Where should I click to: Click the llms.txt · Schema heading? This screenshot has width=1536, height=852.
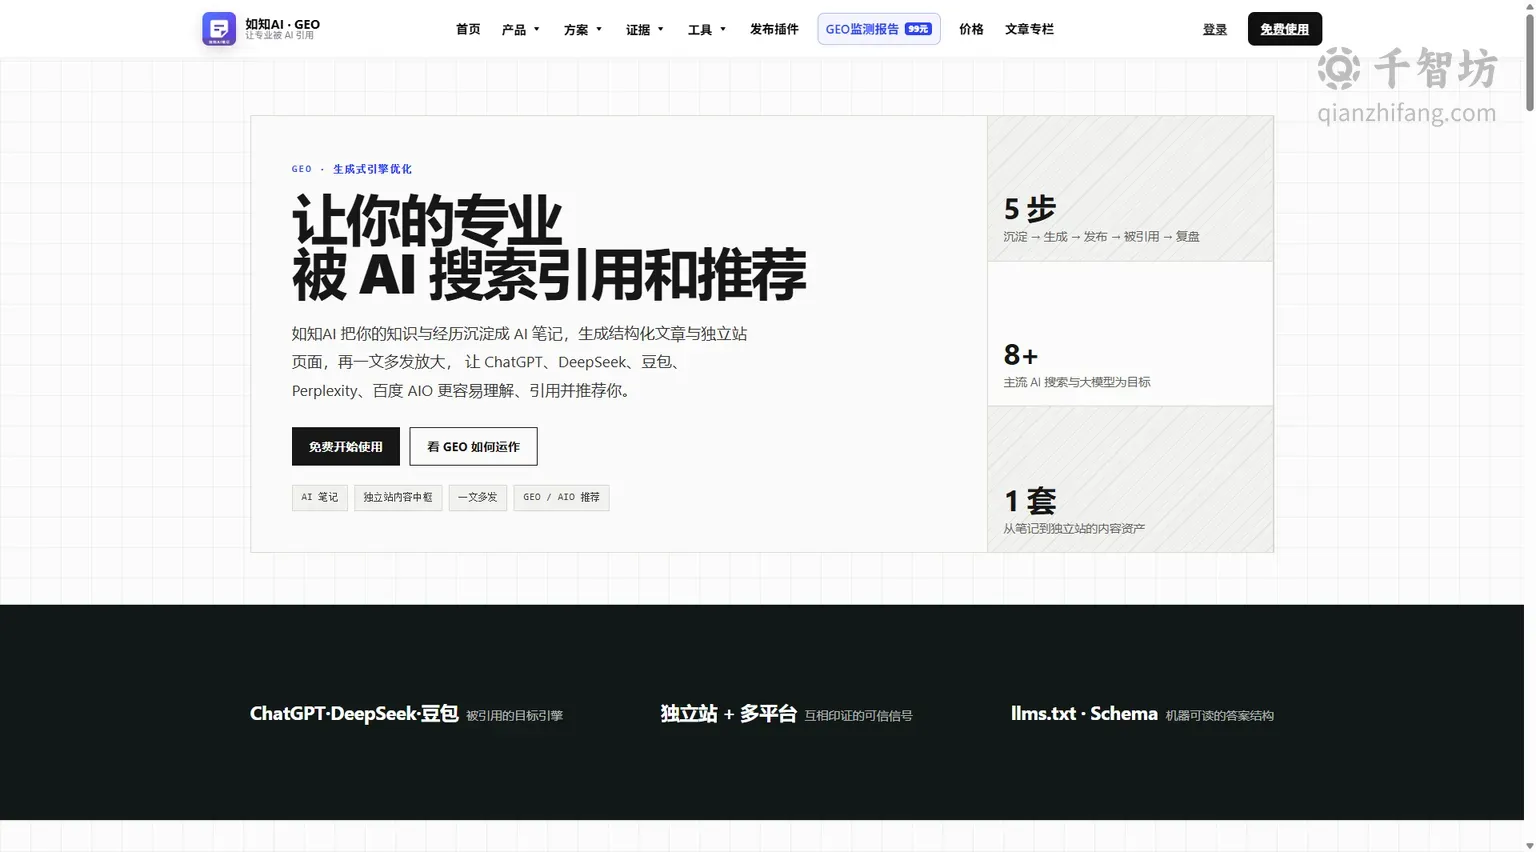click(x=1084, y=713)
